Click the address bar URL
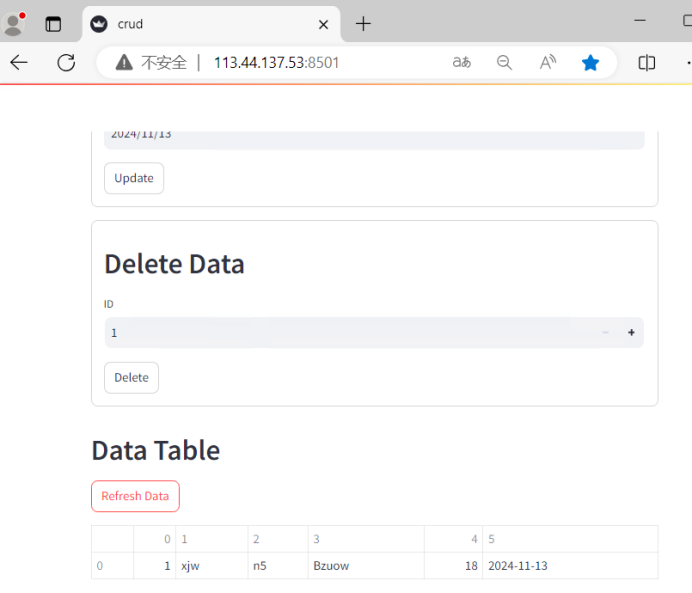This screenshot has height=593, width=692. (x=277, y=63)
